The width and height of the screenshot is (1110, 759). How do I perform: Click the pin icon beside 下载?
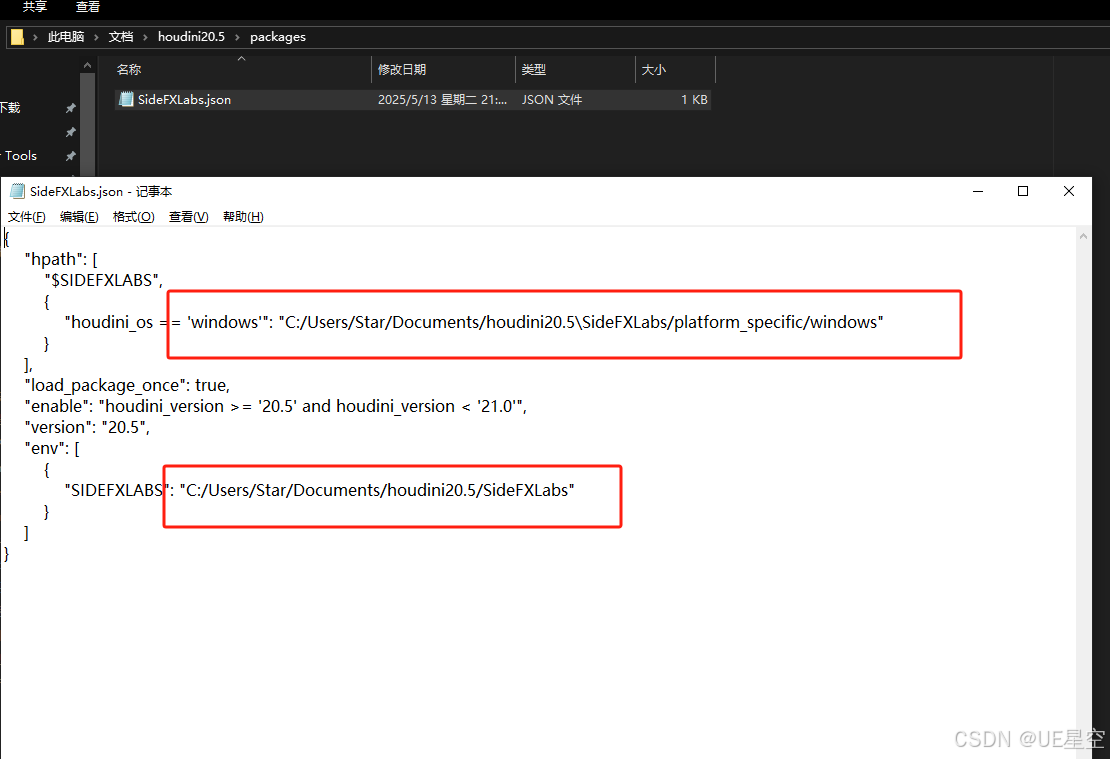coord(70,108)
